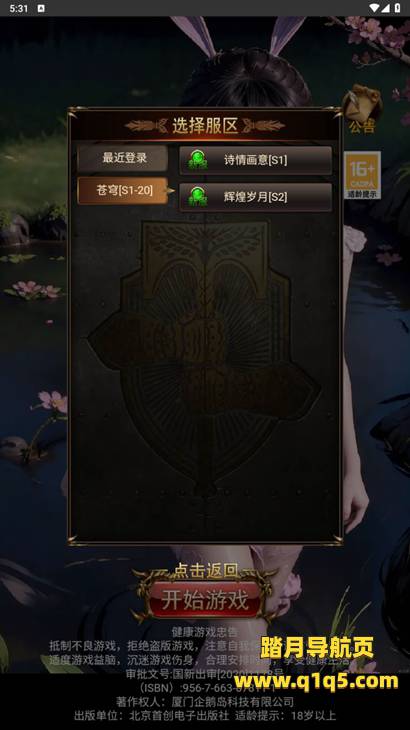Tap the 健康游戏忠告 notice heading
The height and width of the screenshot is (730, 410).
(205, 632)
